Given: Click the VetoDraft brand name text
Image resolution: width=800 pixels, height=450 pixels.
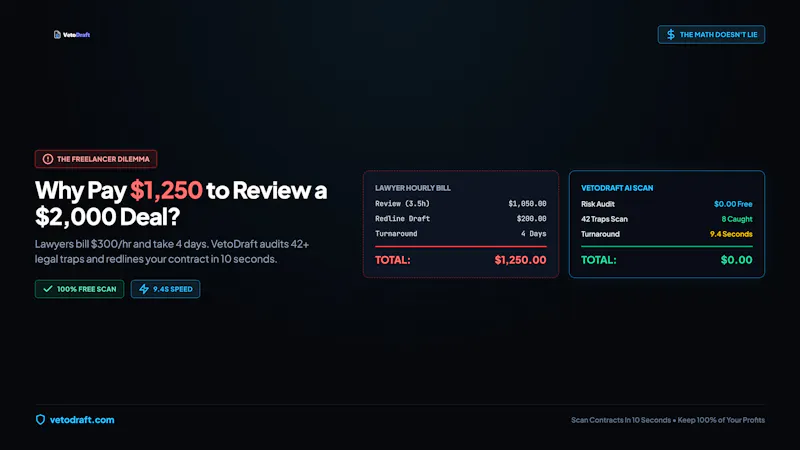Looking at the screenshot, I should [77, 35].
